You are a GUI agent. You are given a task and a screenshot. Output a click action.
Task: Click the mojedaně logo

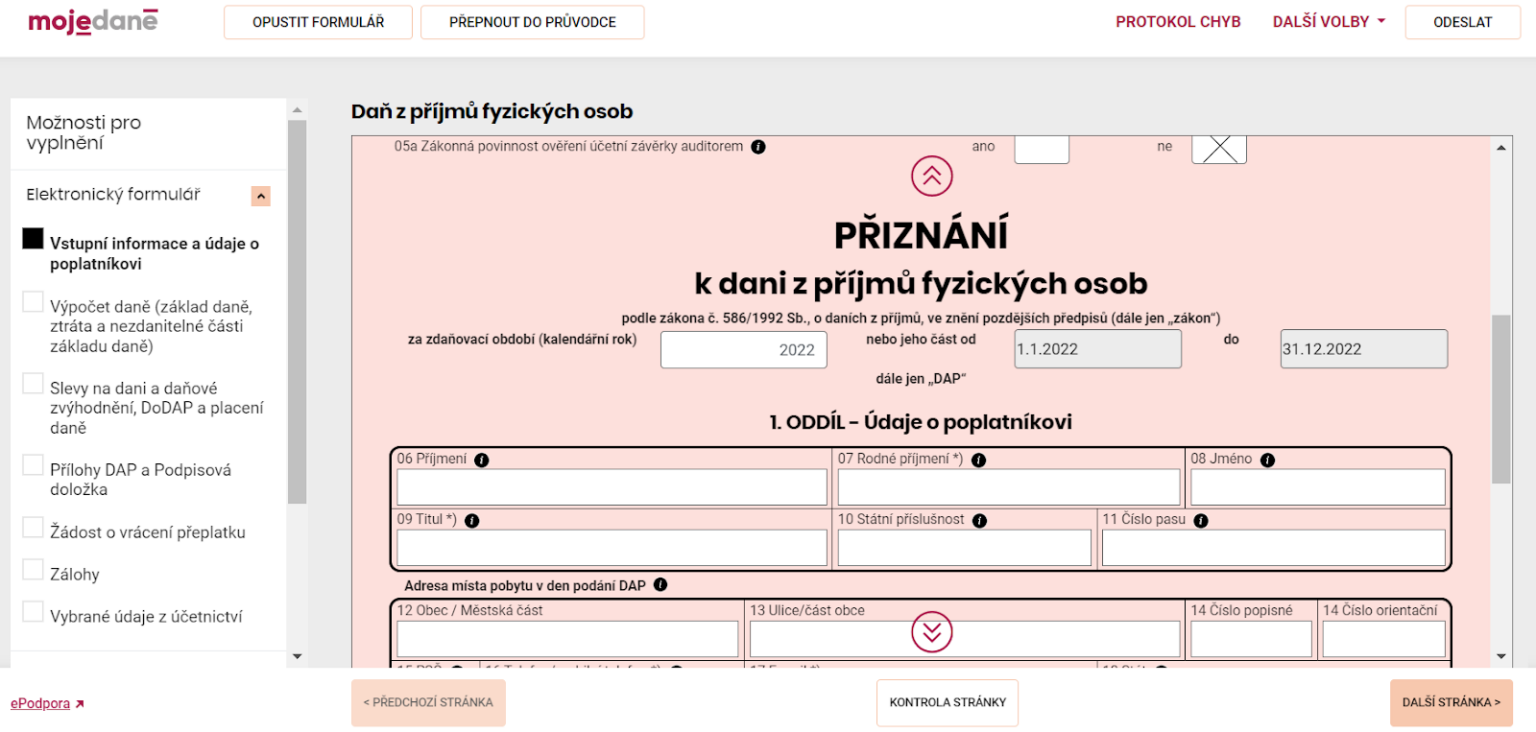point(92,20)
